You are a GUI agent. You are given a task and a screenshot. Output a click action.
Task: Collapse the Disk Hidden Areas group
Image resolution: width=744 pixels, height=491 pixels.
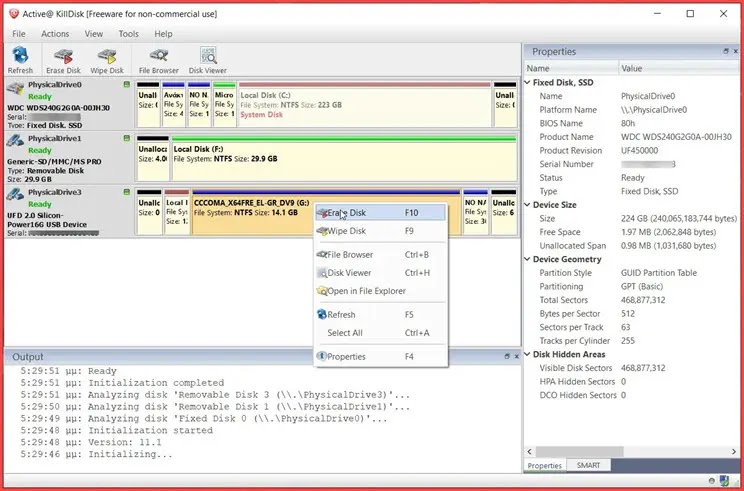point(527,354)
